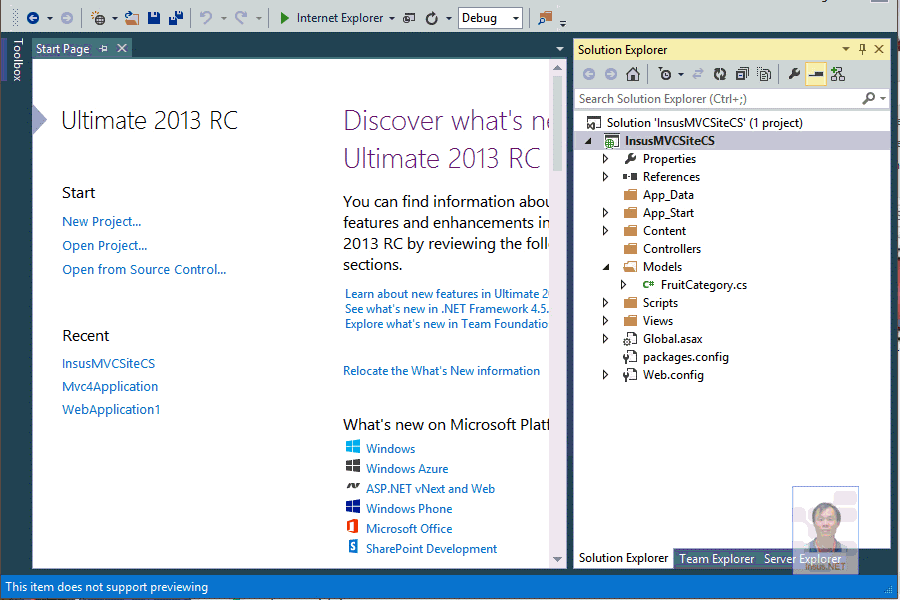Toggle Show All Files in Solution Explorer
The width and height of the screenshot is (900, 600).
click(x=764, y=74)
